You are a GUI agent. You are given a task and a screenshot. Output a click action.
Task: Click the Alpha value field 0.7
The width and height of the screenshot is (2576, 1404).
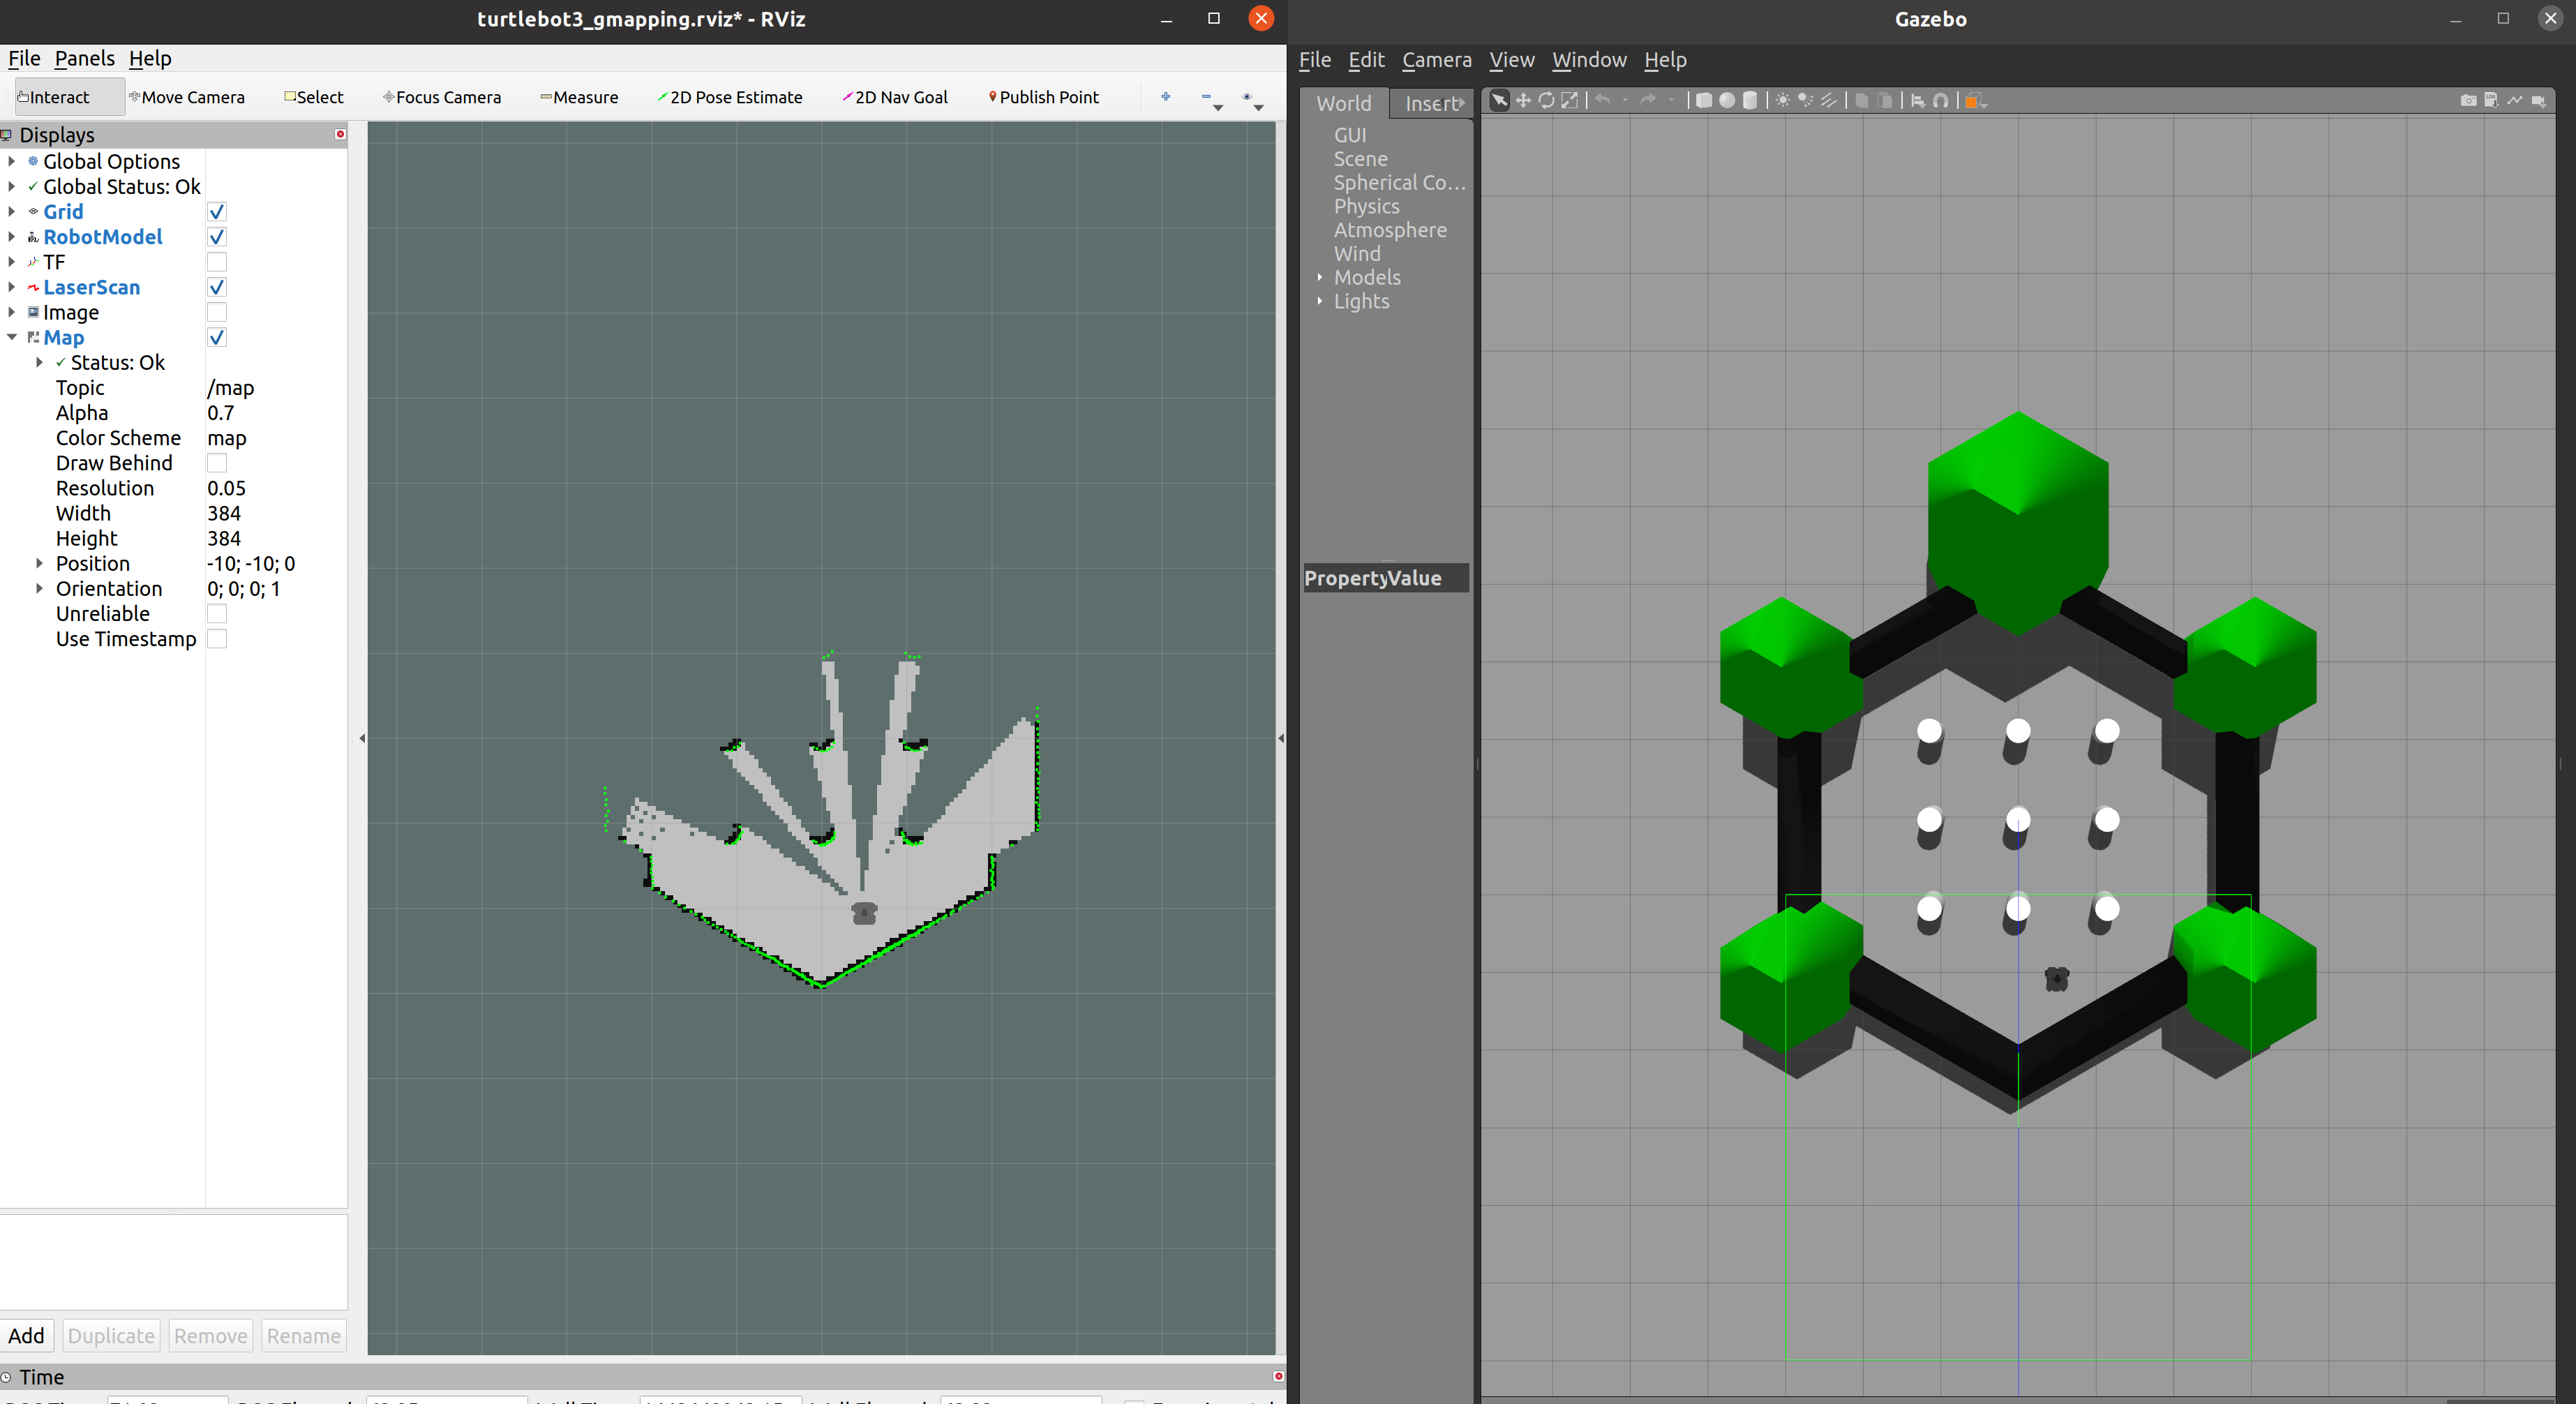(x=221, y=413)
